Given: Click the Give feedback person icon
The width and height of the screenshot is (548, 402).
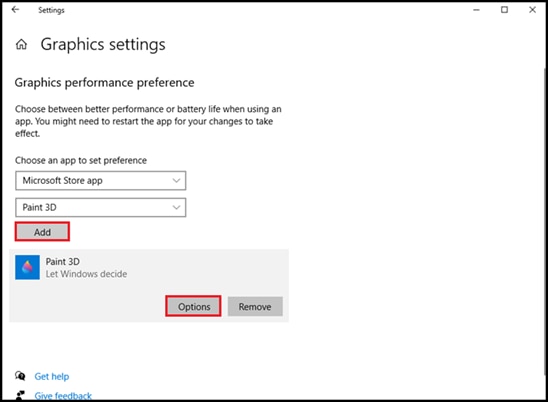Looking at the screenshot, I should point(20,395).
